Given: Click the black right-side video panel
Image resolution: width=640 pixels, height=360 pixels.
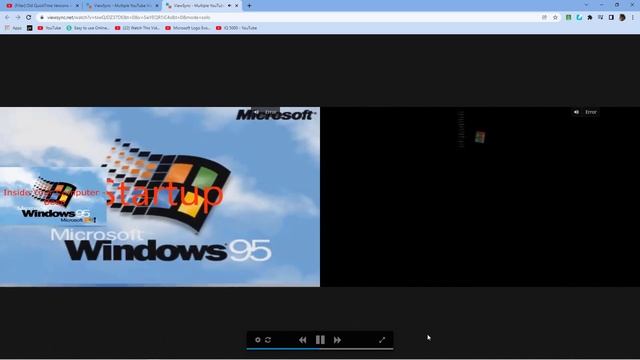Looking at the screenshot, I should 480,197.
